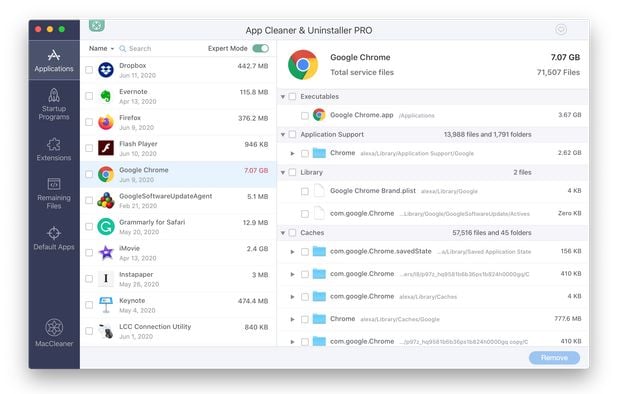Select the Flash Player row
The image size is (618, 394).
click(x=178, y=149)
